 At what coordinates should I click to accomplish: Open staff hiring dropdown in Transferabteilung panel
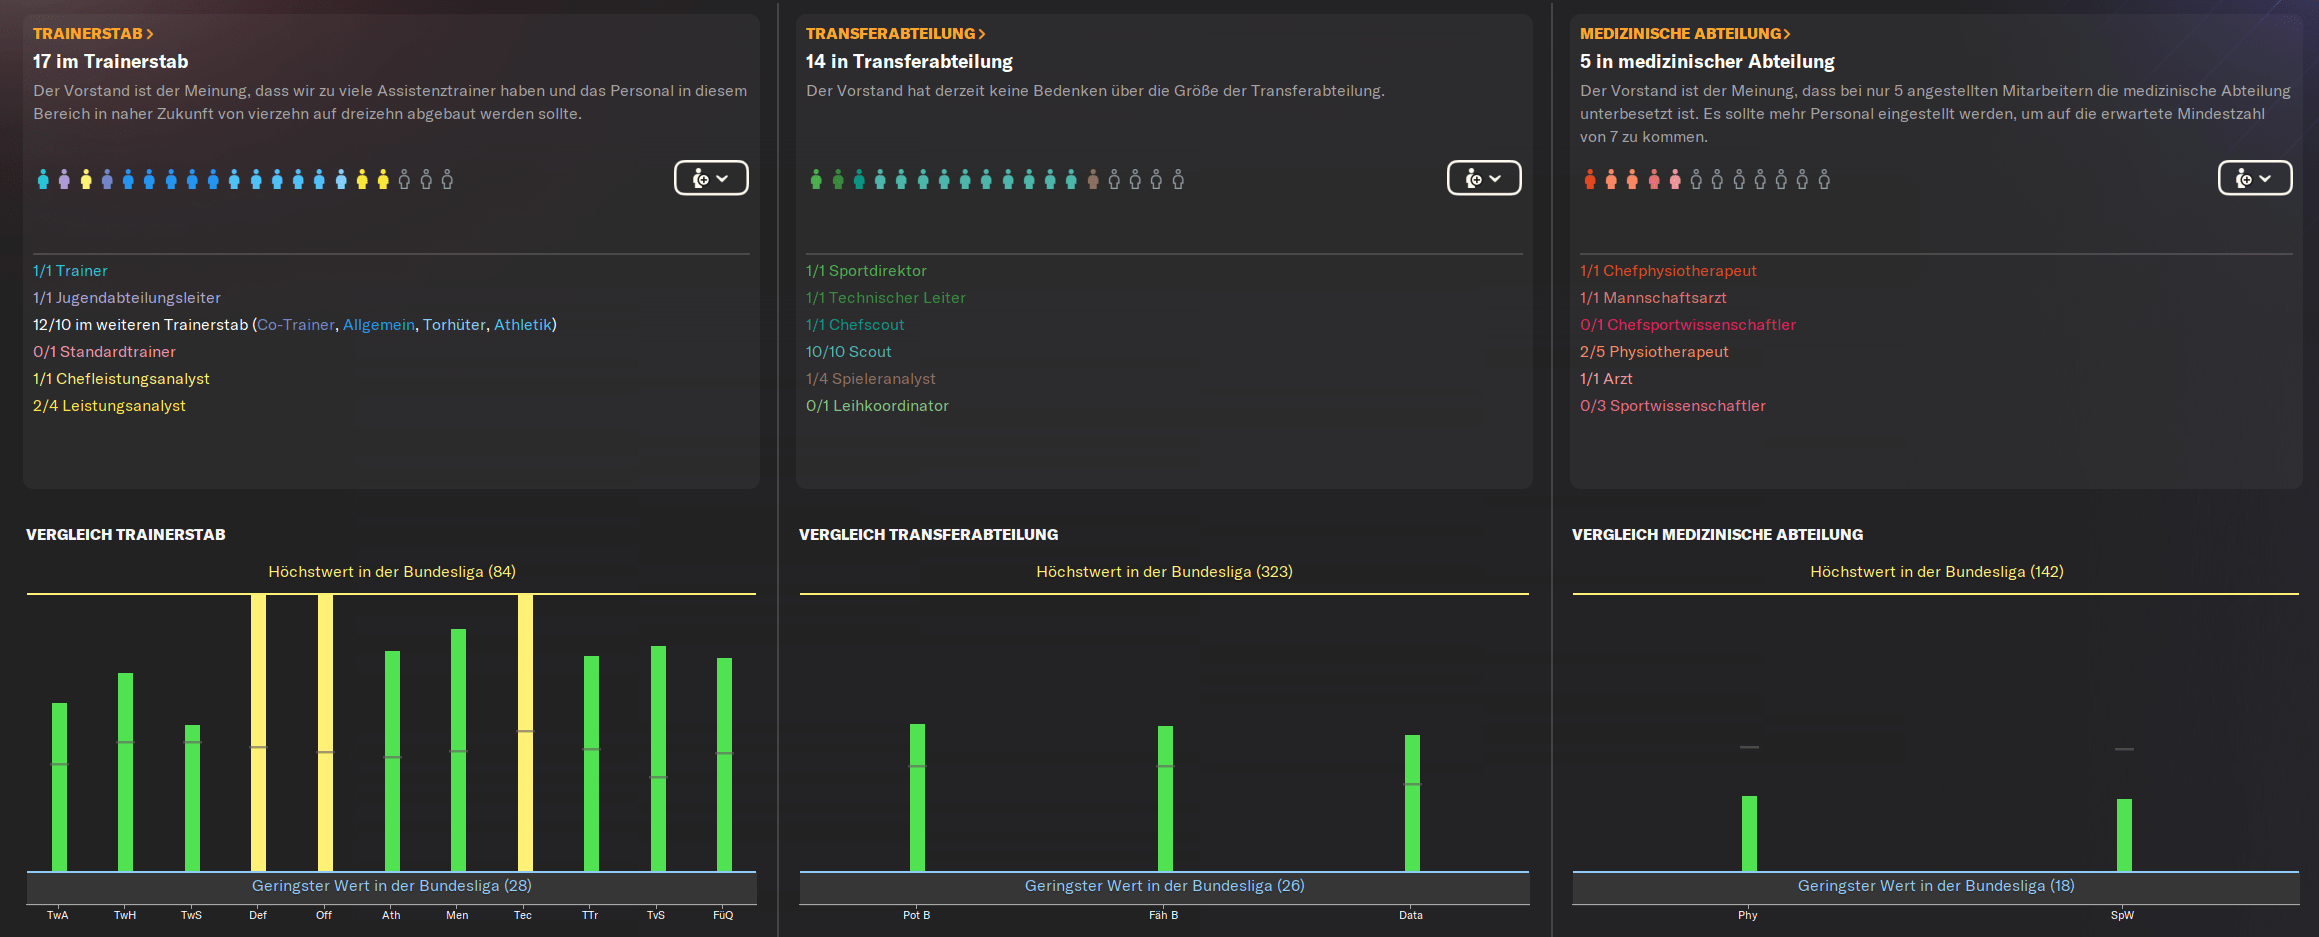[x=1484, y=178]
